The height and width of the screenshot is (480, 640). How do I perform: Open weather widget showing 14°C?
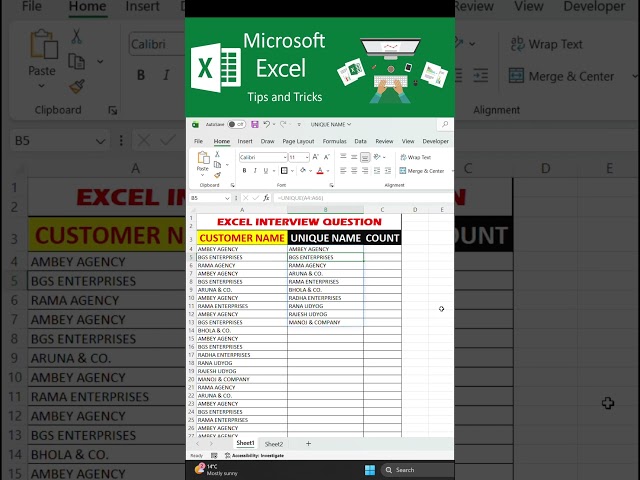216,470
